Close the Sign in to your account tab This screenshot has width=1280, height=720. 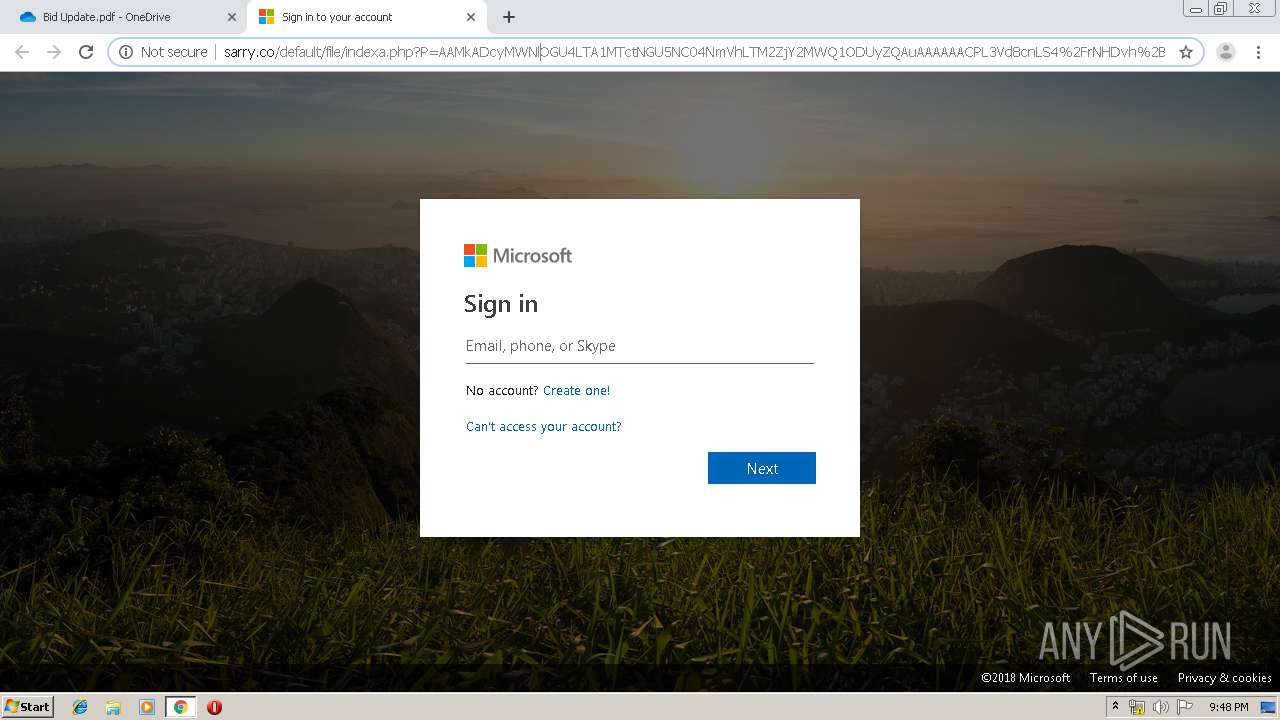point(471,17)
